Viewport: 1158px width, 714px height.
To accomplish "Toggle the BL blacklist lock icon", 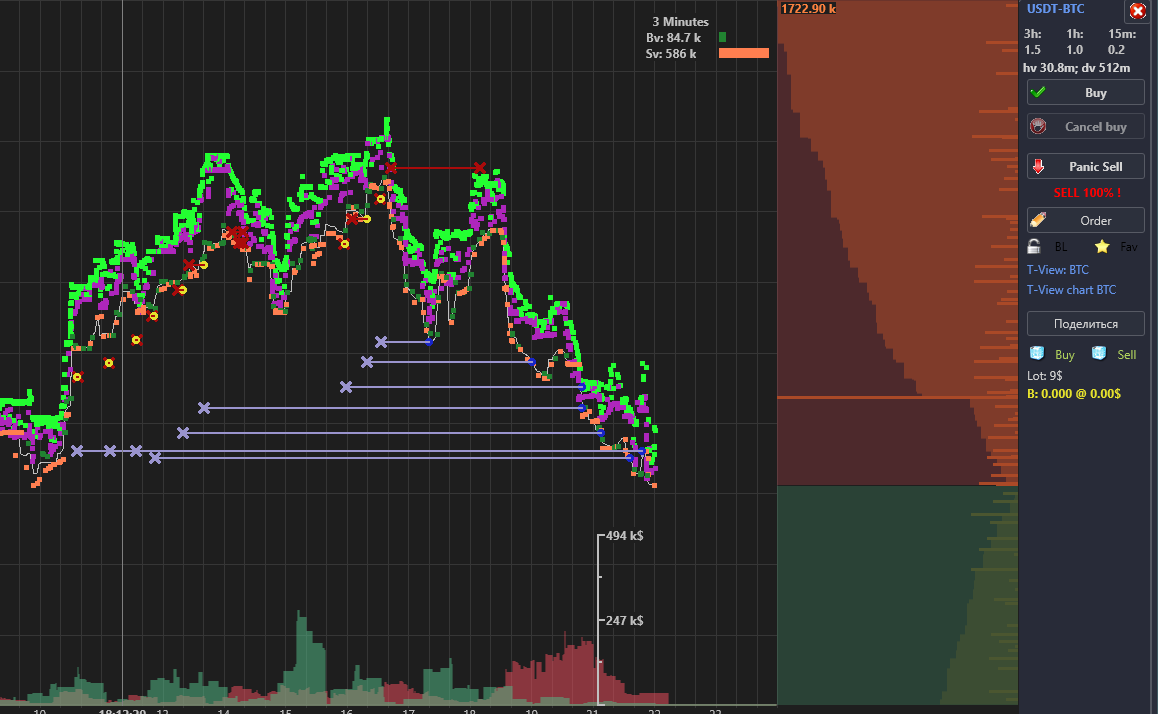I will pyautogui.click(x=1035, y=246).
